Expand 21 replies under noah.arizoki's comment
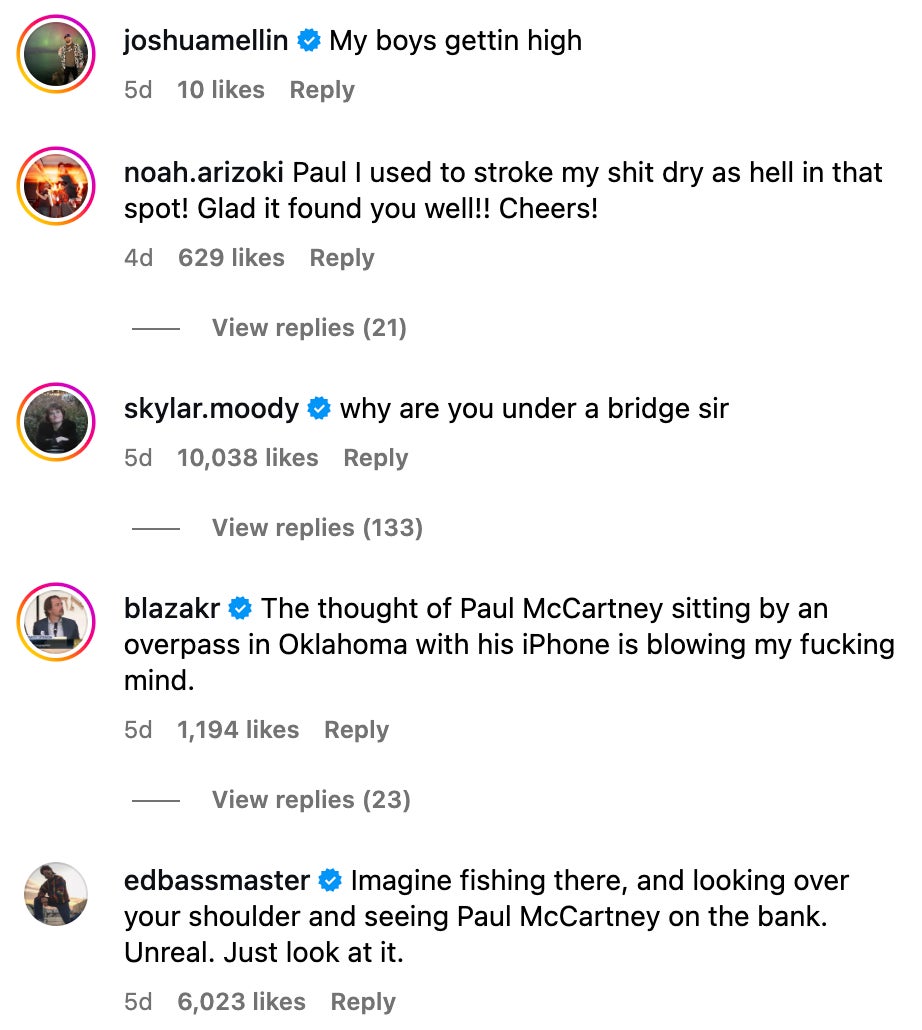 coord(308,328)
